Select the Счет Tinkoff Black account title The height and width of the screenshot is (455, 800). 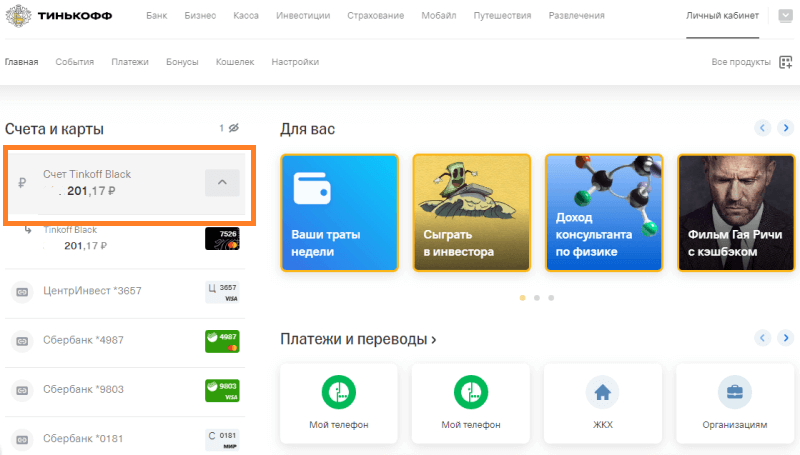pyautogui.click(x=87, y=174)
